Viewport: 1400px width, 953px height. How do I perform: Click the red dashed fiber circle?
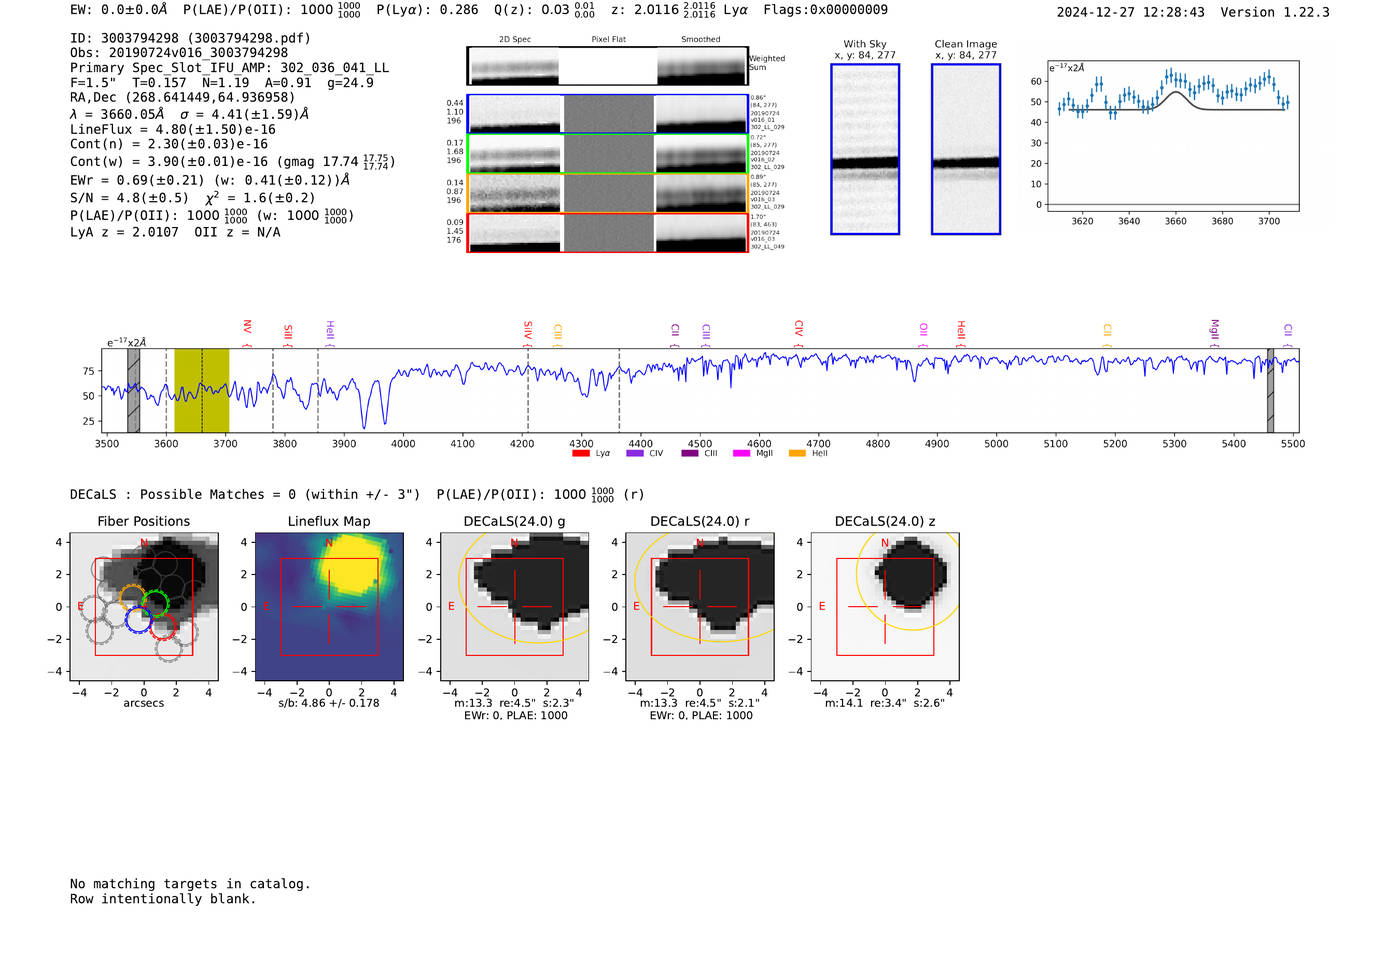tap(163, 627)
